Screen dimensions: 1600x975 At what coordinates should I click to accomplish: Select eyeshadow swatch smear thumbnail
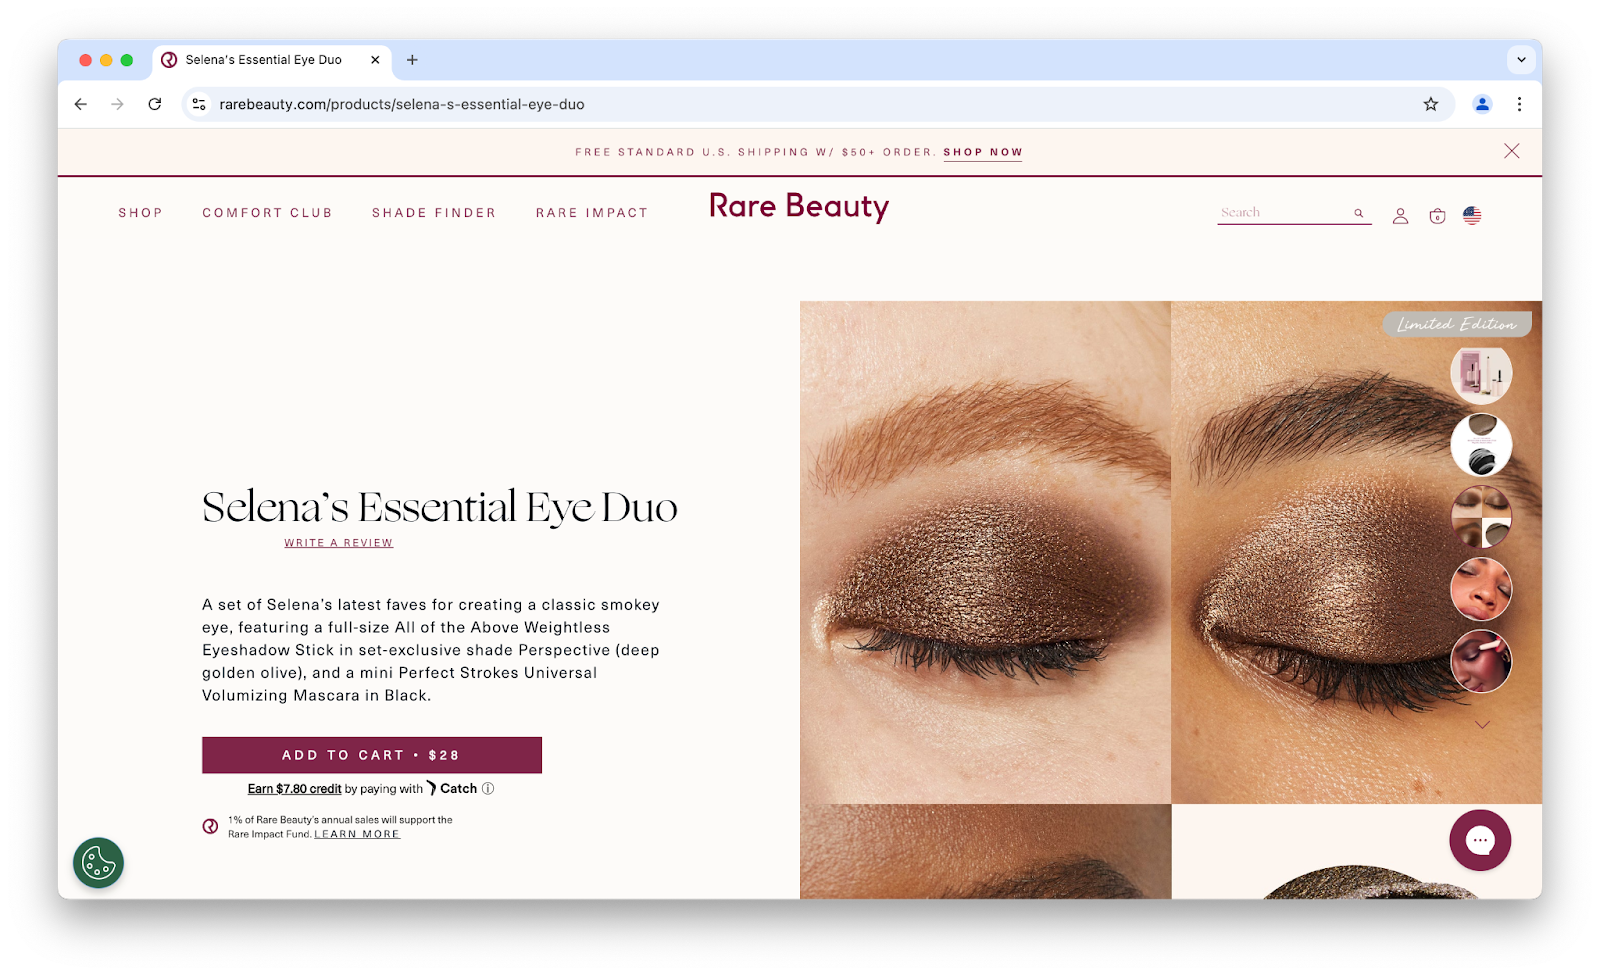(1481, 445)
